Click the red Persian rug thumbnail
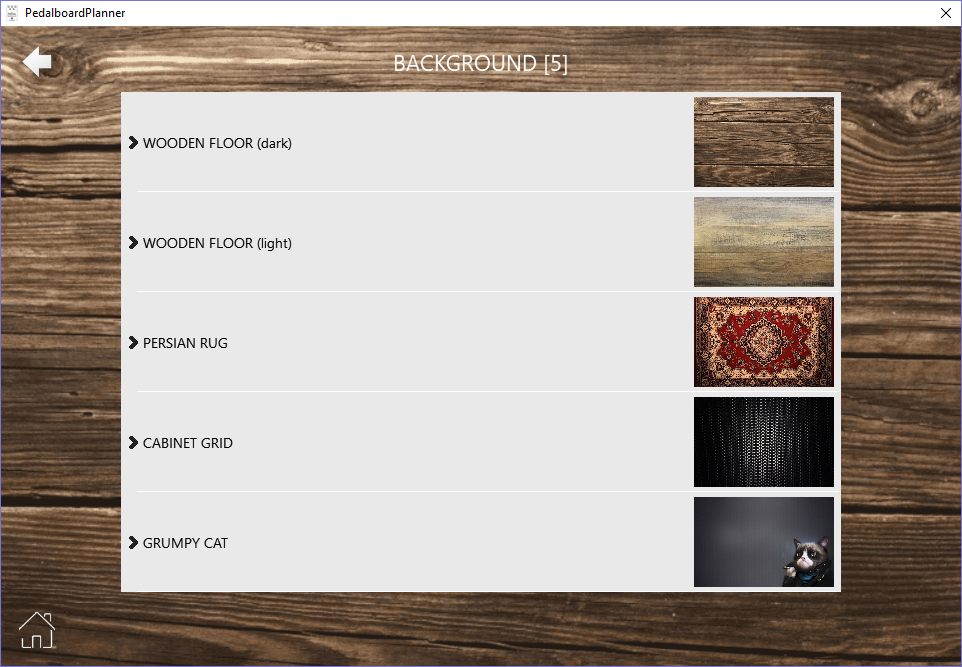 click(764, 342)
